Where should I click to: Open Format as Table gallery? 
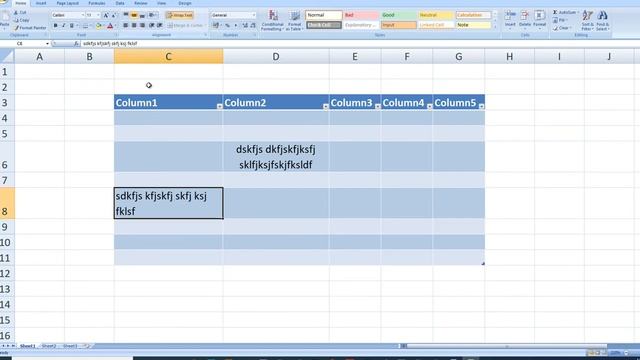coord(294,20)
